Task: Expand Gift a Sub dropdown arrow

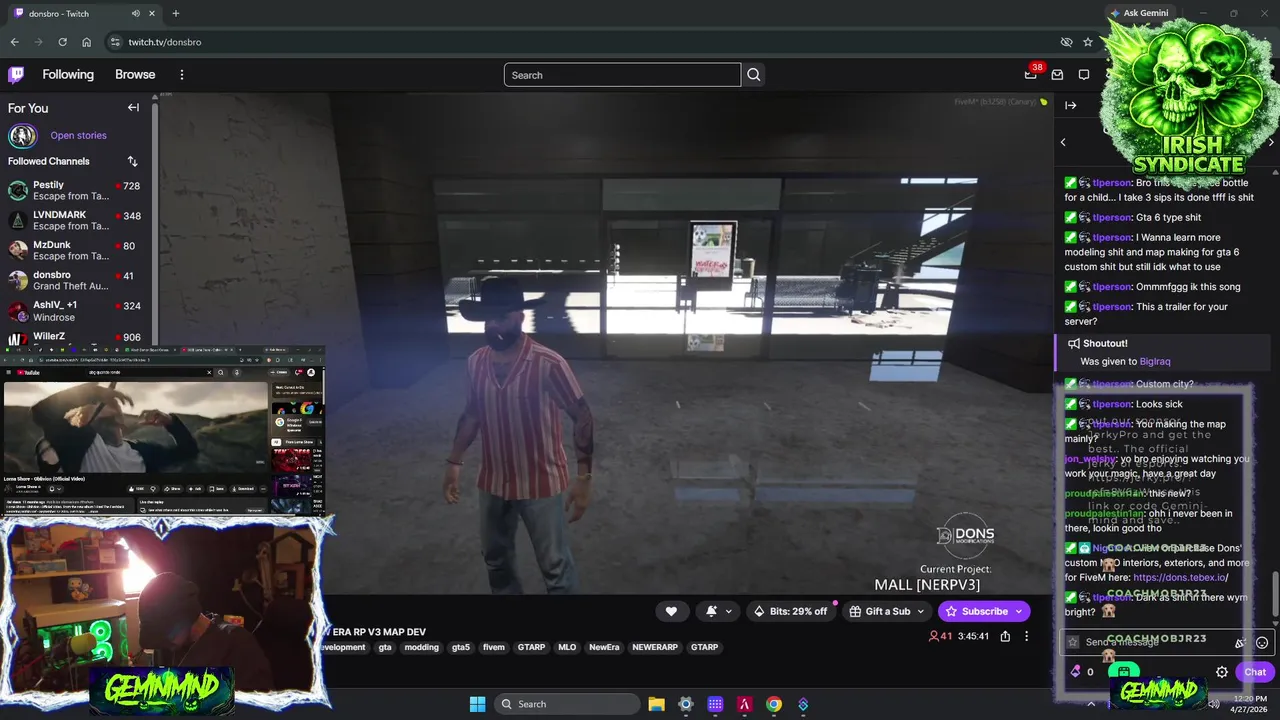Action: (920, 611)
